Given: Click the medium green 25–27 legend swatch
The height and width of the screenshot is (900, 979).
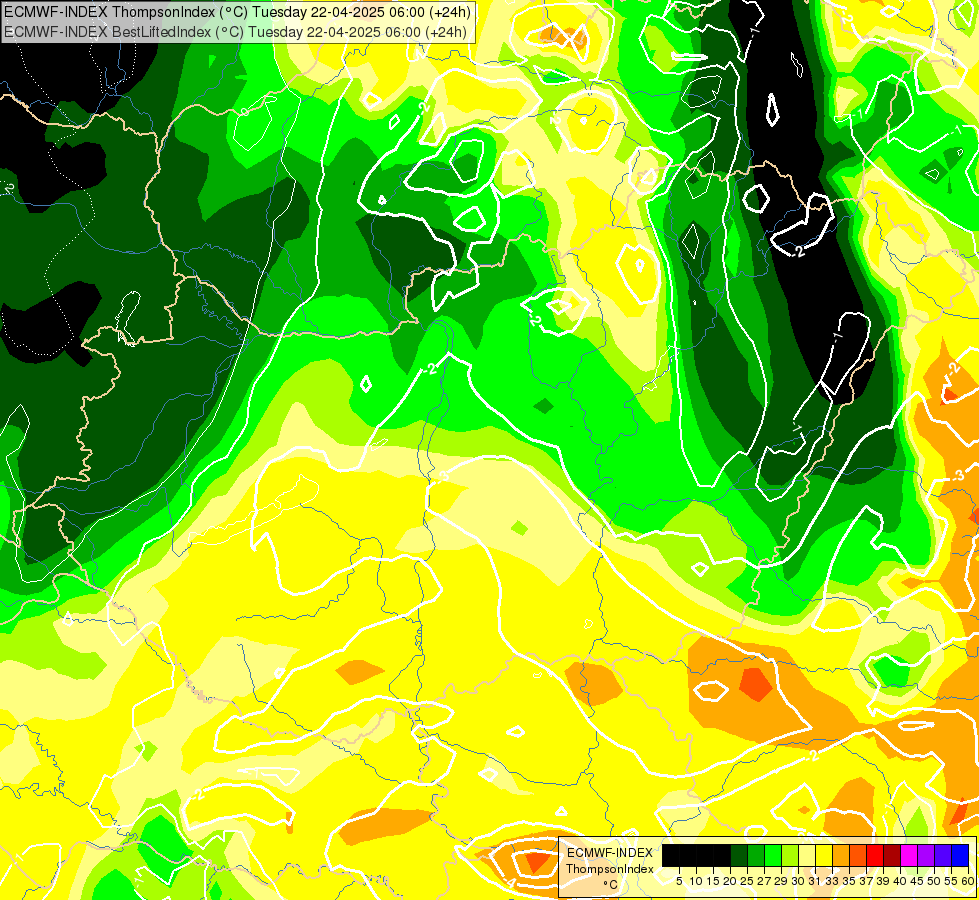Looking at the screenshot, I should pyautogui.click(x=756, y=855).
